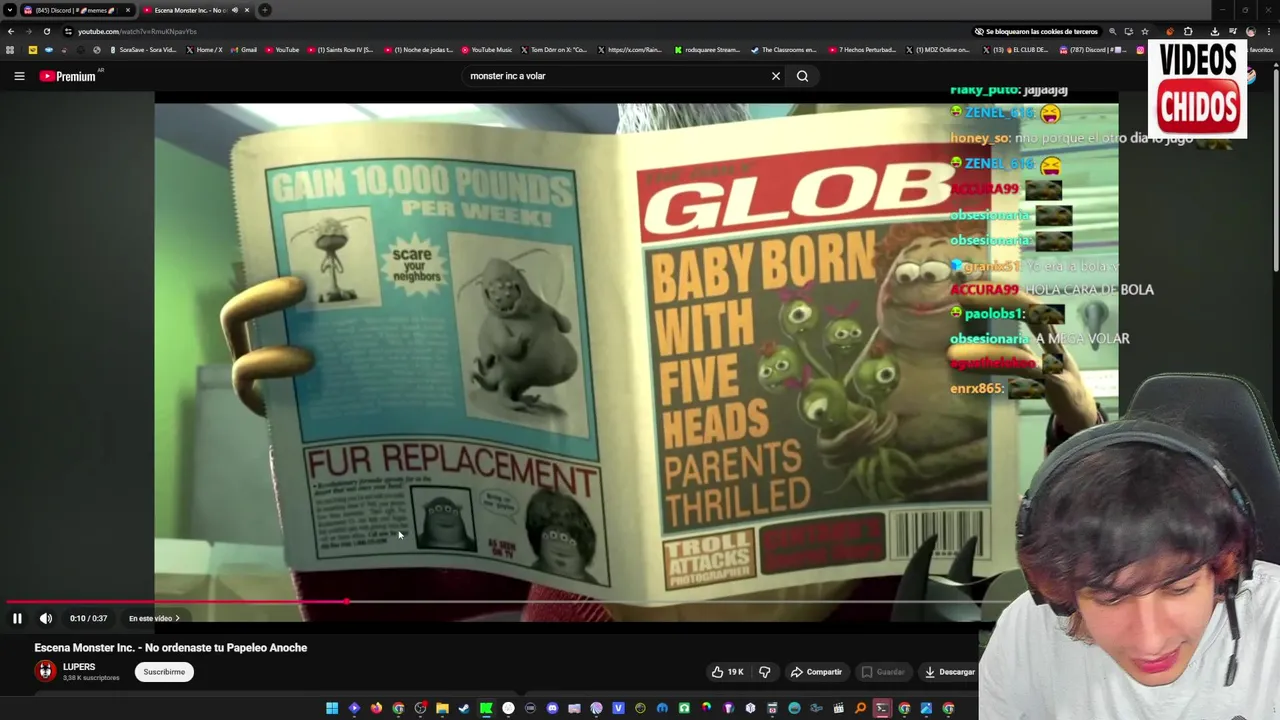Open the terminal app in the taskbar
The height and width of the screenshot is (720, 1280).
click(882, 708)
